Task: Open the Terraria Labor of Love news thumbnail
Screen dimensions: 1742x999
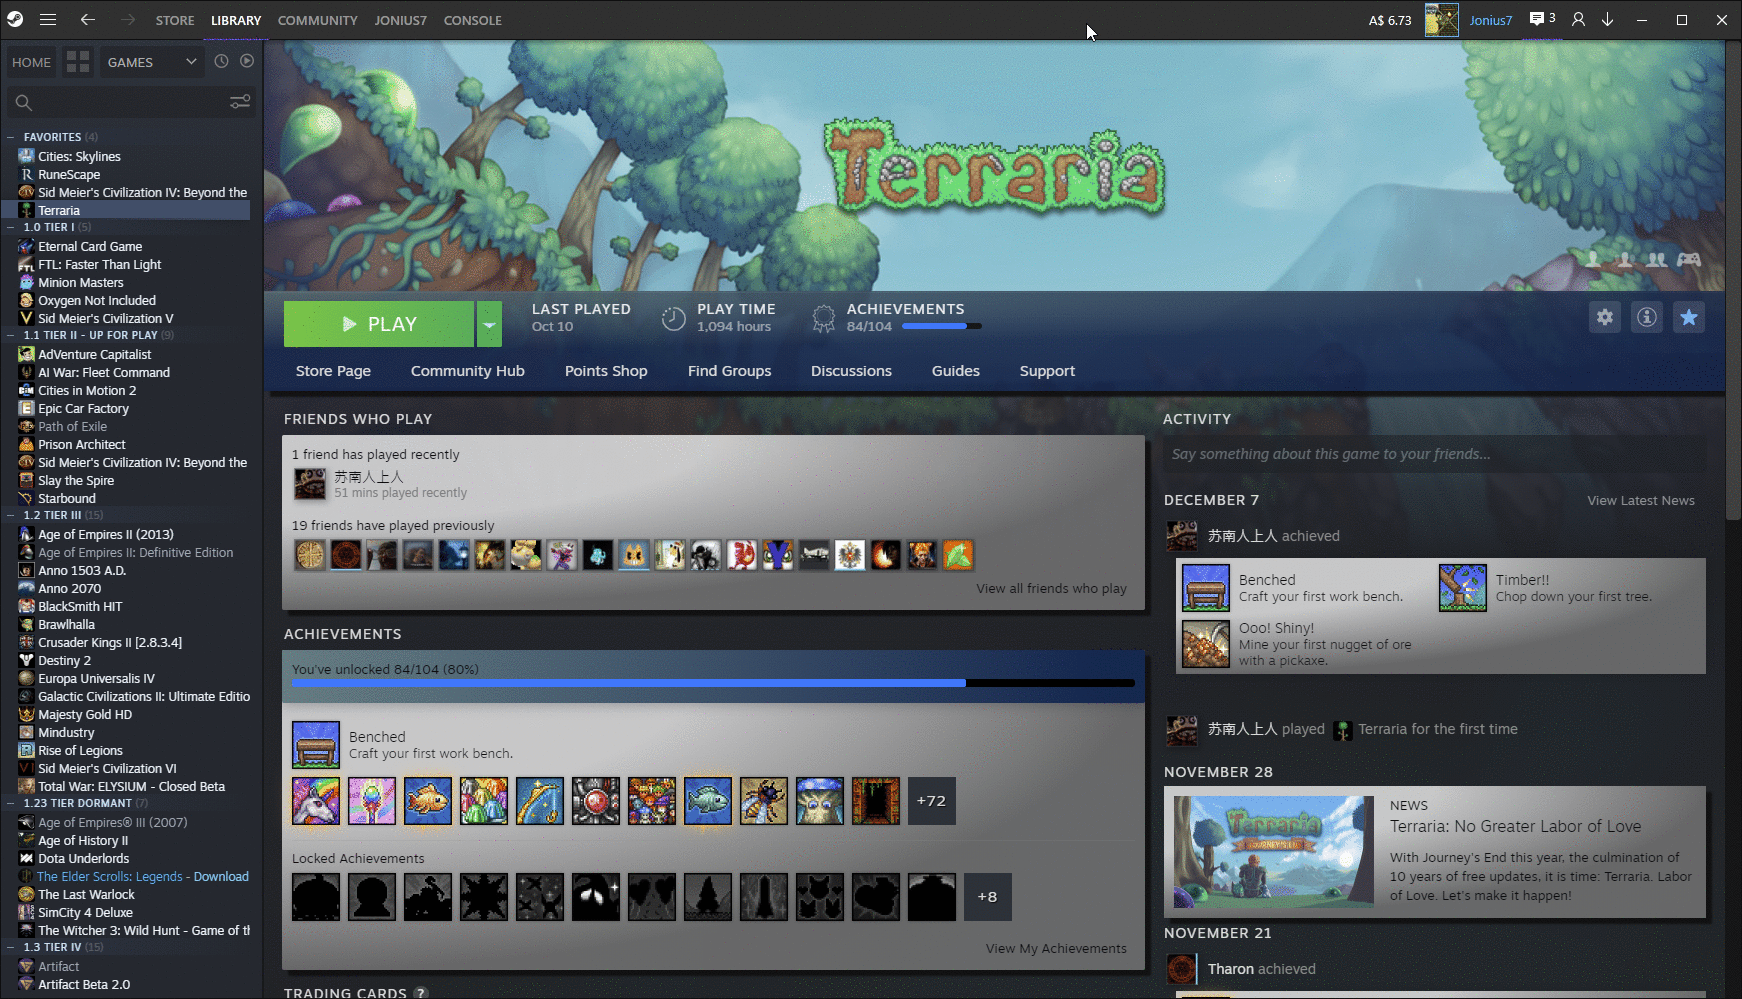Action: coord(1274,851)
